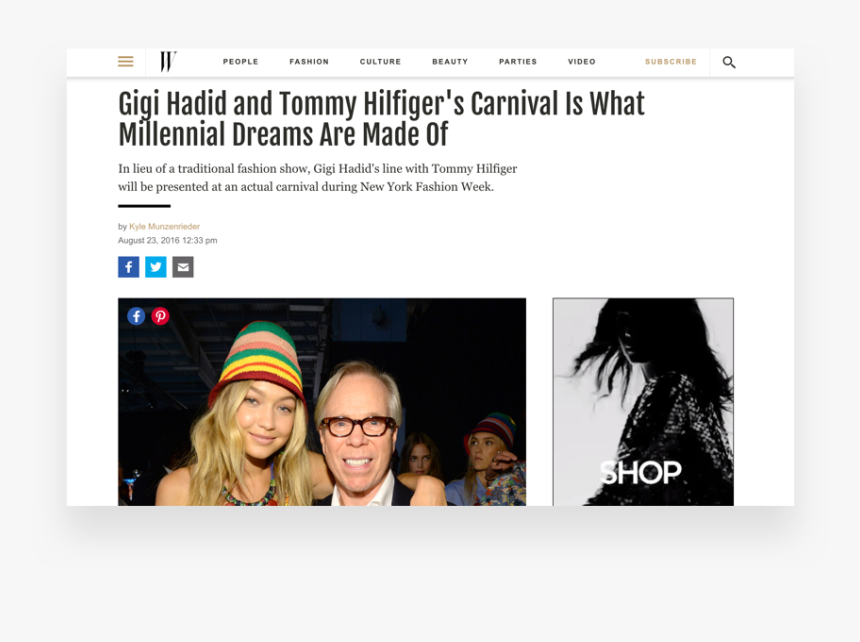The image size is (860, 642).
Task: Click the Gigi Hadid and Tommy Hilfiger photo
Action: click(x=322, y=402)
